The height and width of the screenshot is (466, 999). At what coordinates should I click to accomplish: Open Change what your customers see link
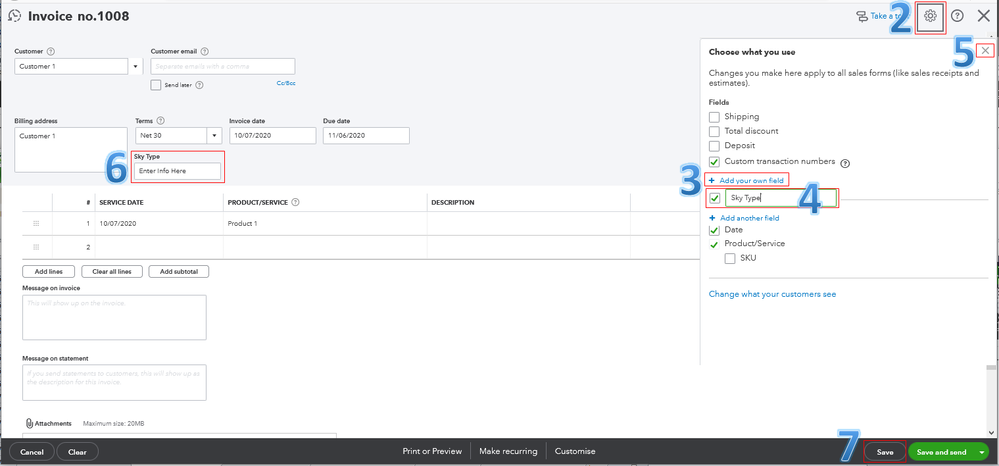pos(772,295)
